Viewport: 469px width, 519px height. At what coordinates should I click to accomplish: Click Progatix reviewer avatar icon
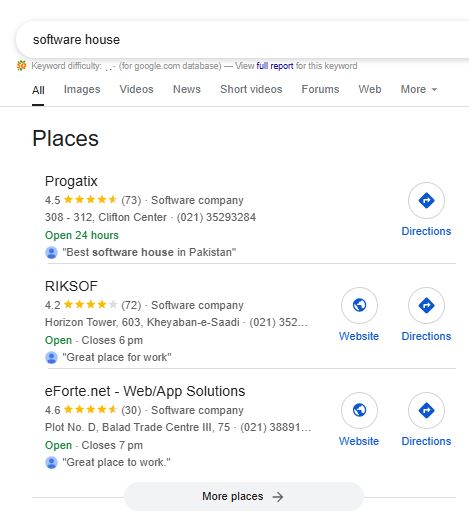pyautogui.click(x=51, y=252)
